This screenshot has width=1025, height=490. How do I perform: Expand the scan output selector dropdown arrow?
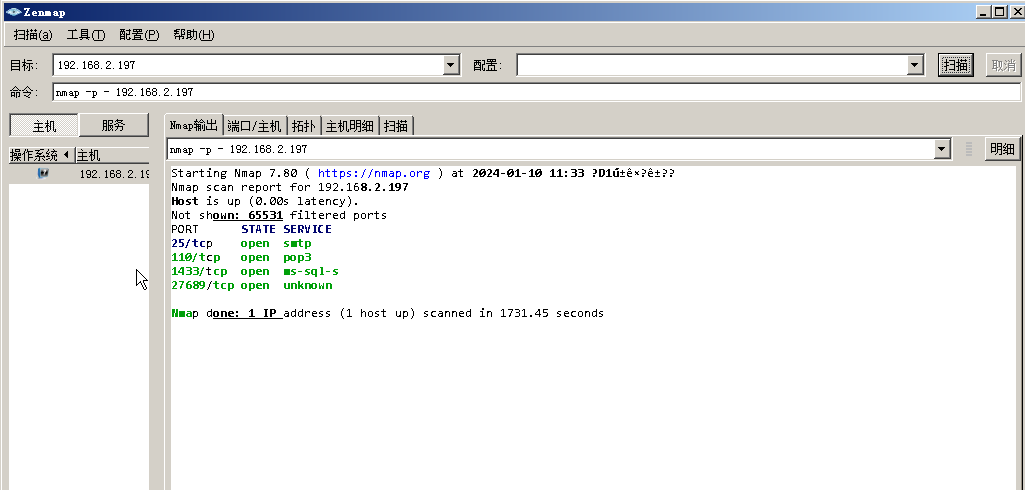941,149
